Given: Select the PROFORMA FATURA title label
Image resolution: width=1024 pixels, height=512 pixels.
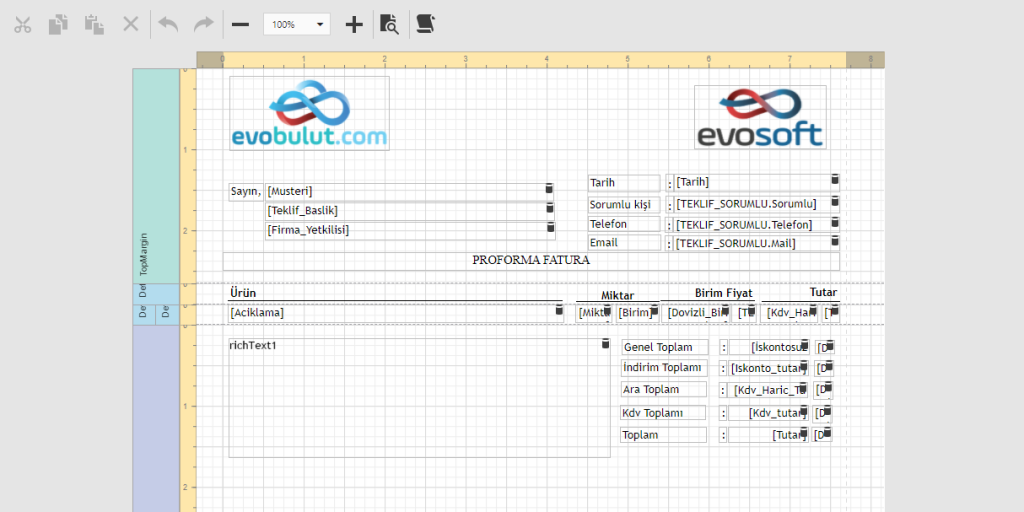Looking at the screenshot, I should (x=531, y=261).
